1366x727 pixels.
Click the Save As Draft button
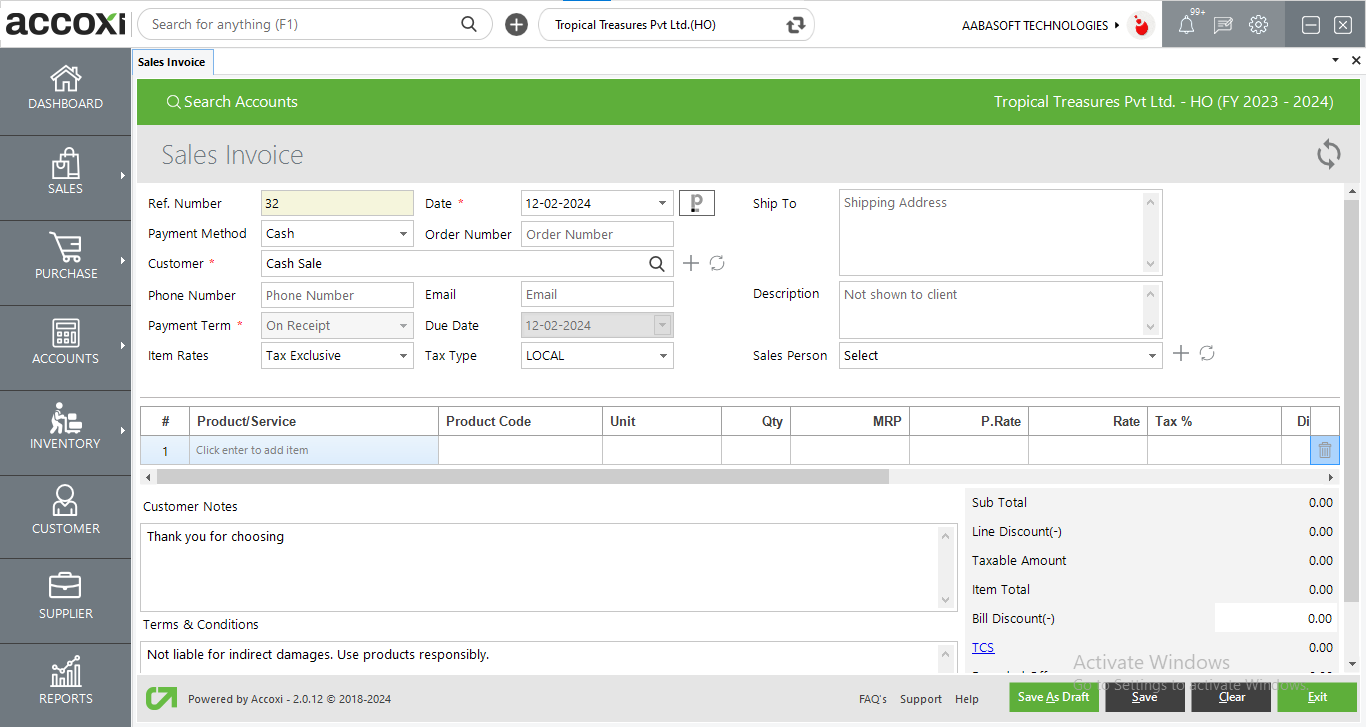pos(1053,697)
